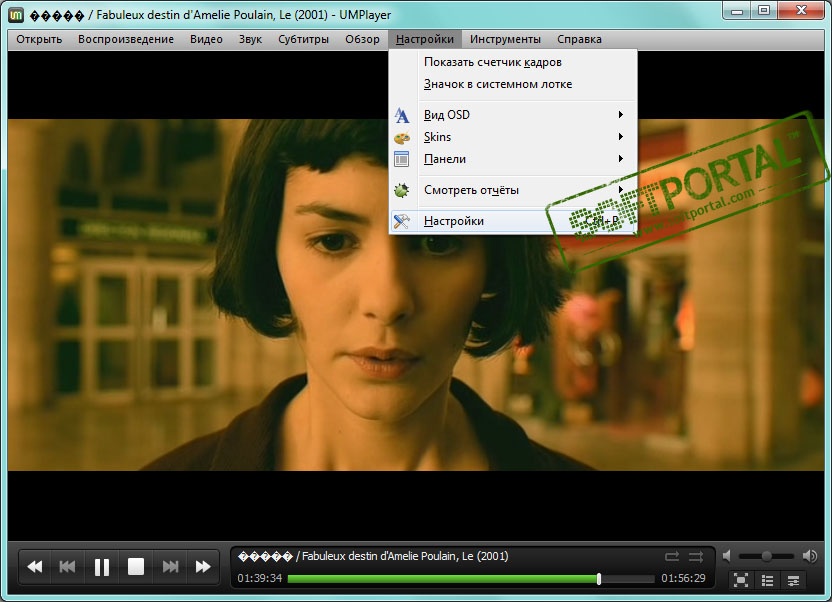Expand the Skins submenu
Image resolution: width=832 pixels, height=602 pixels.
513,137
